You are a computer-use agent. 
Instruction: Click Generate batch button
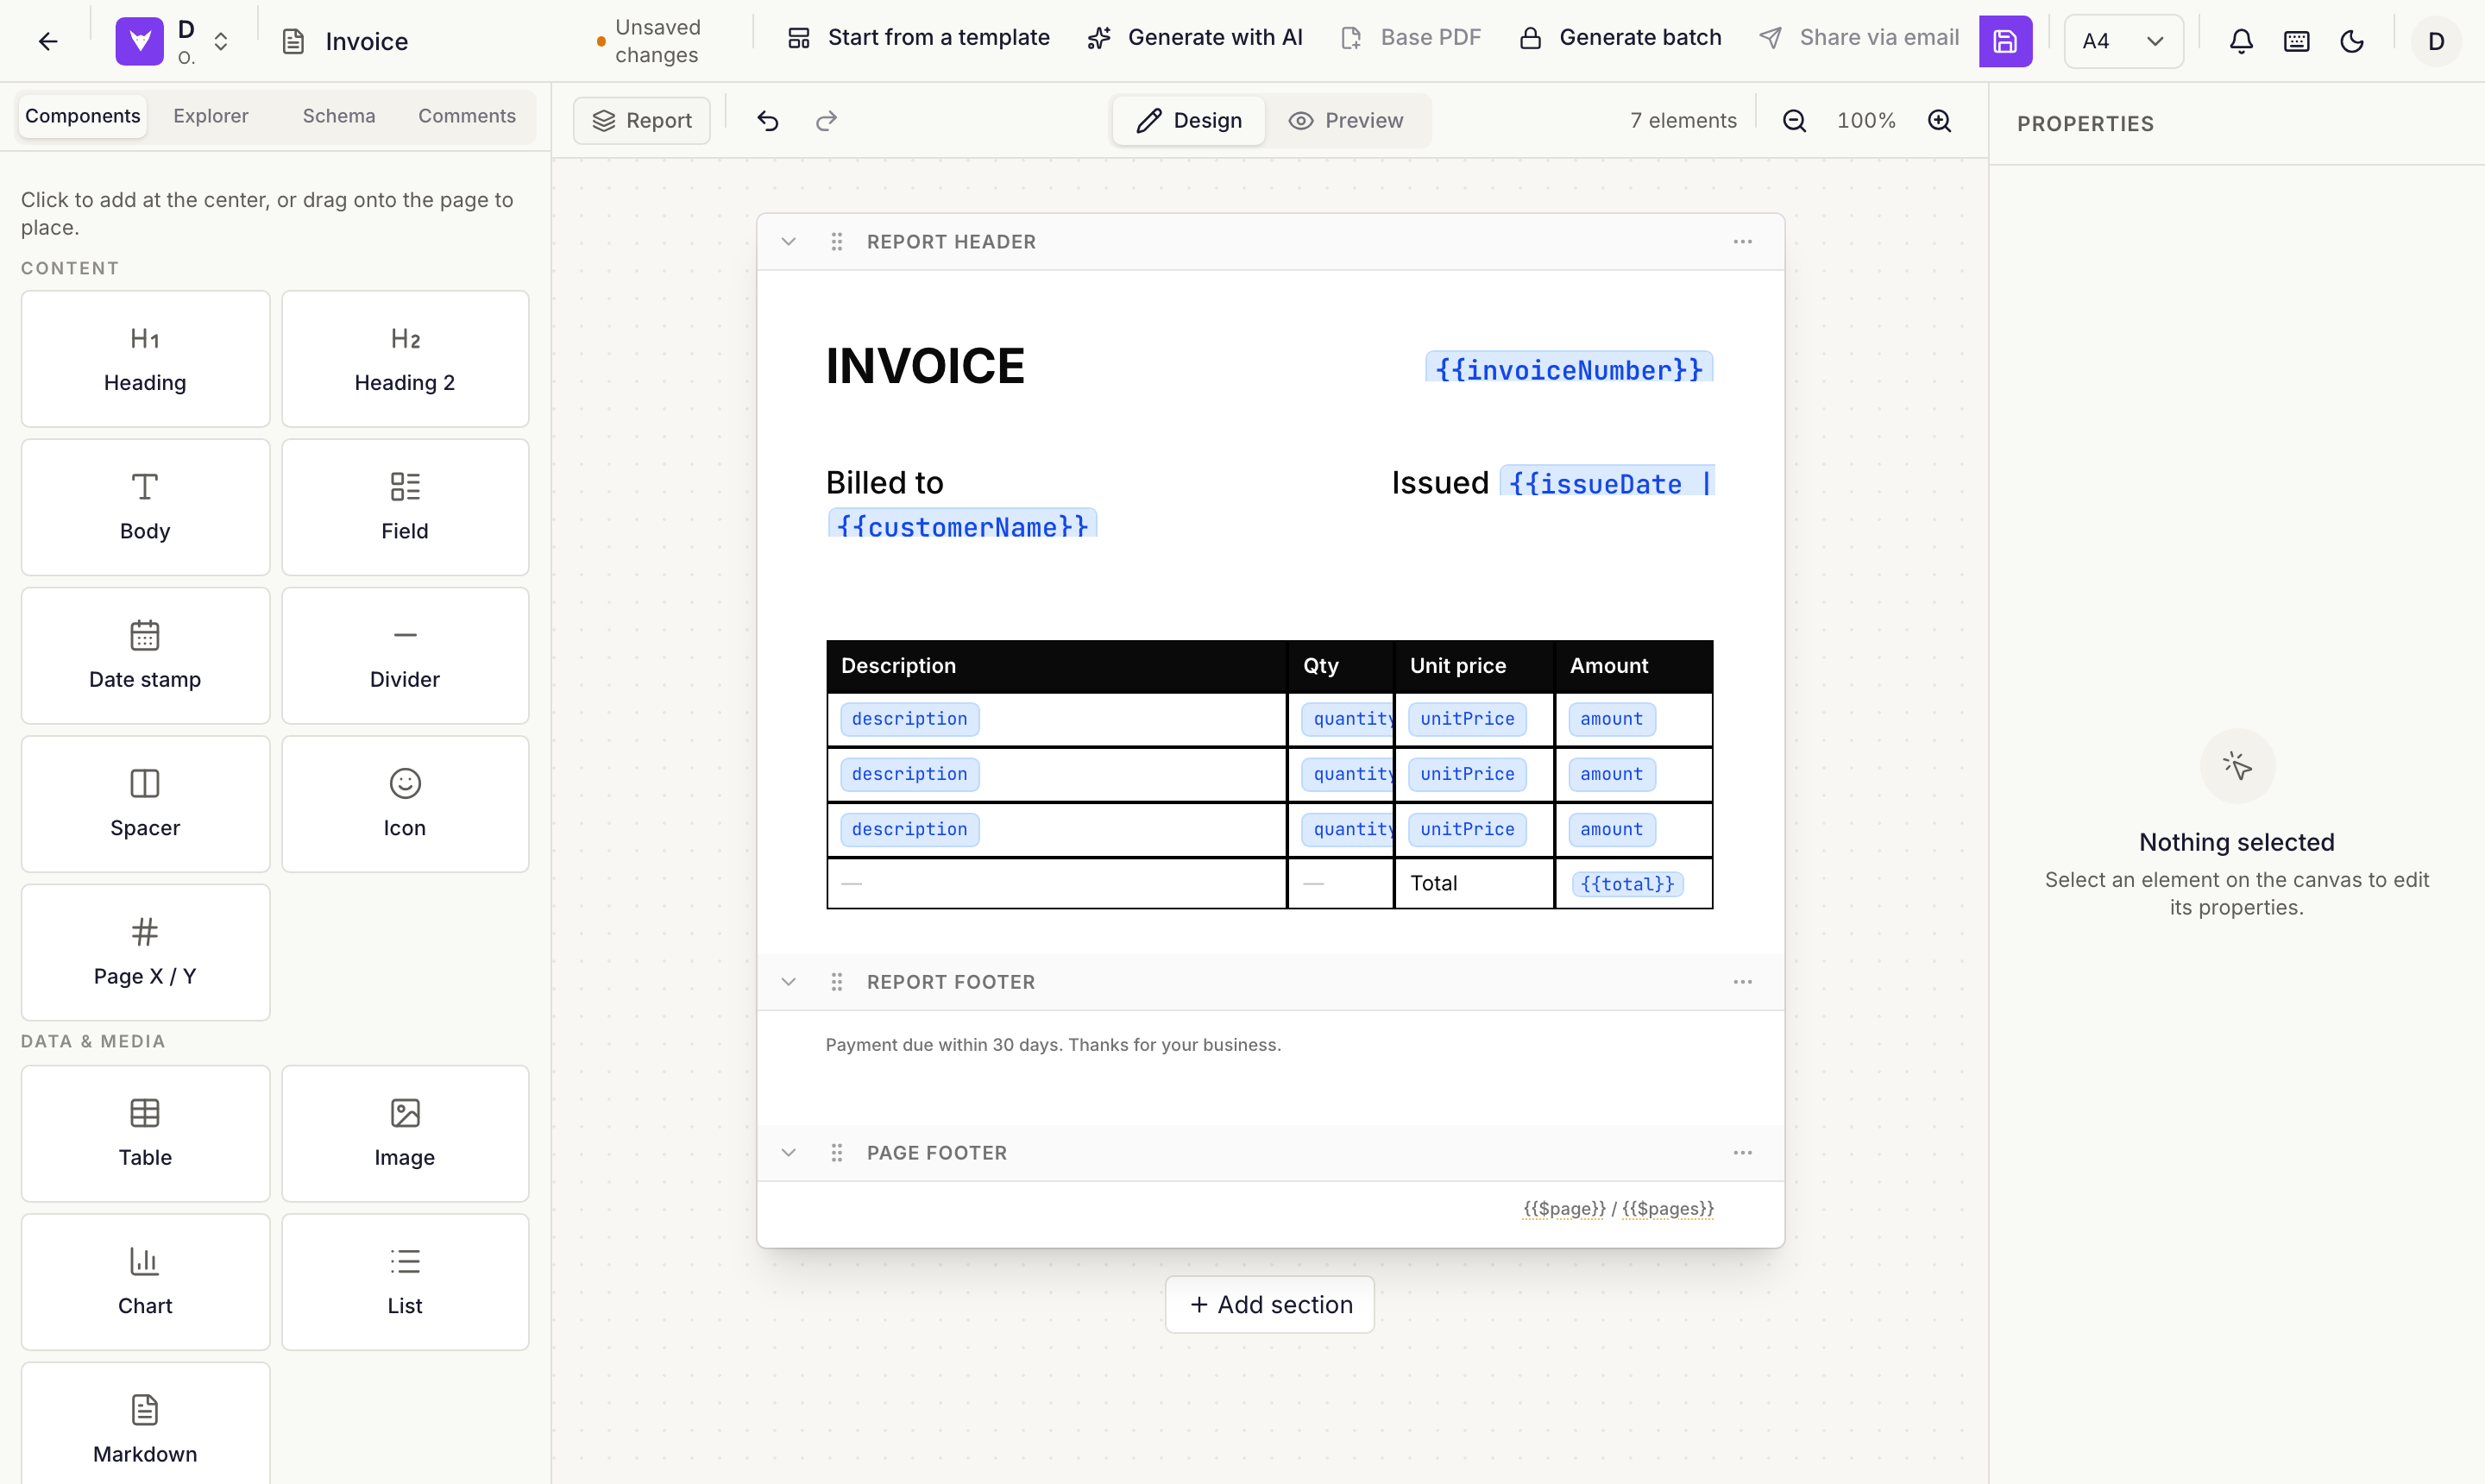tap(1621, 38)
